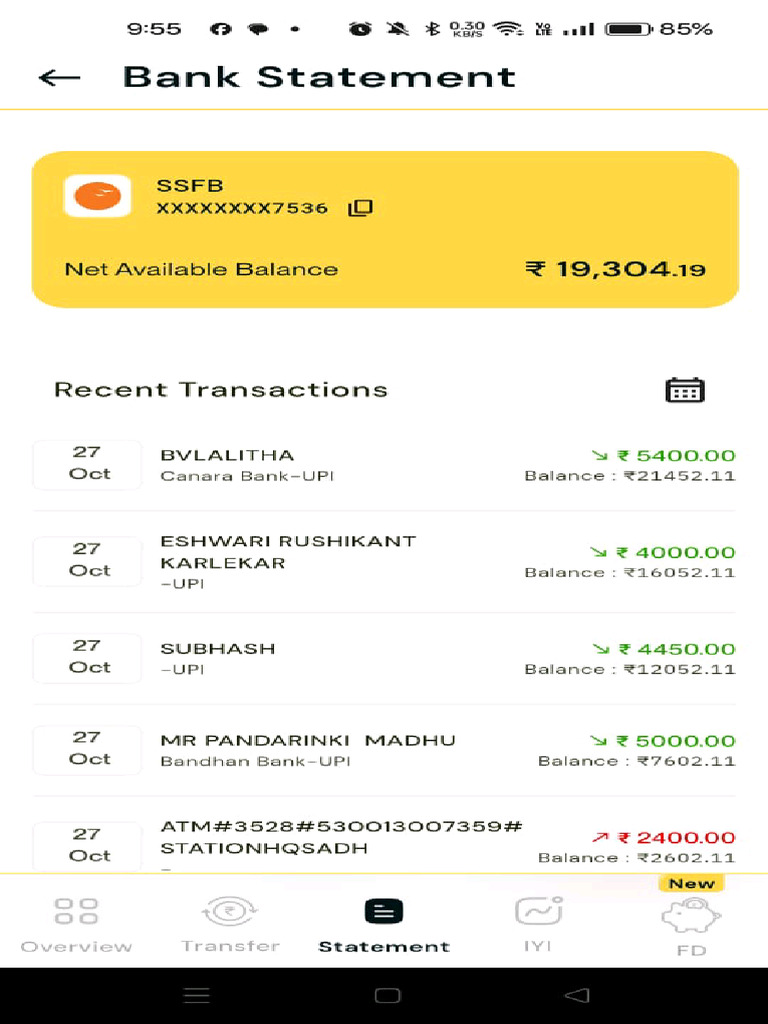This screenshot has width=768, height=1024.
Task: Open the calendar date filter
Action: click(685, 390)
